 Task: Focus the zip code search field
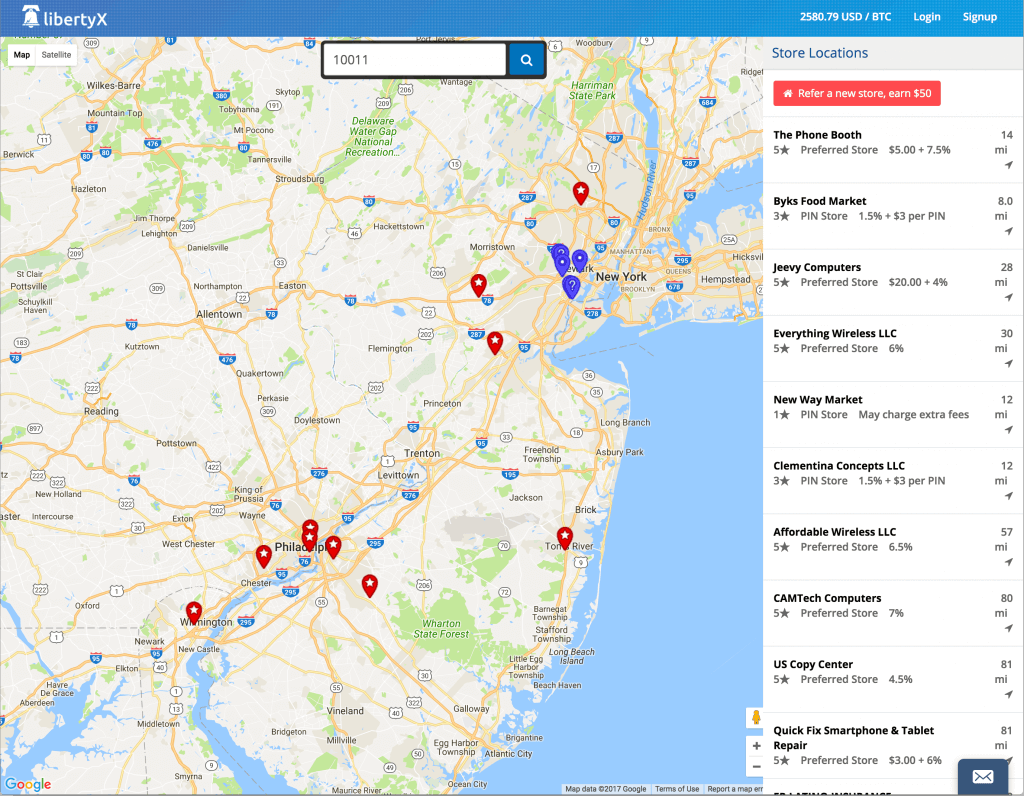415,60
